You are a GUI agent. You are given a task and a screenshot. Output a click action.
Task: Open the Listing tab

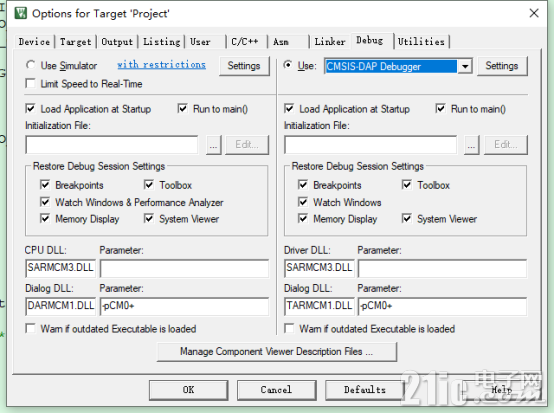tap(161, 42)
